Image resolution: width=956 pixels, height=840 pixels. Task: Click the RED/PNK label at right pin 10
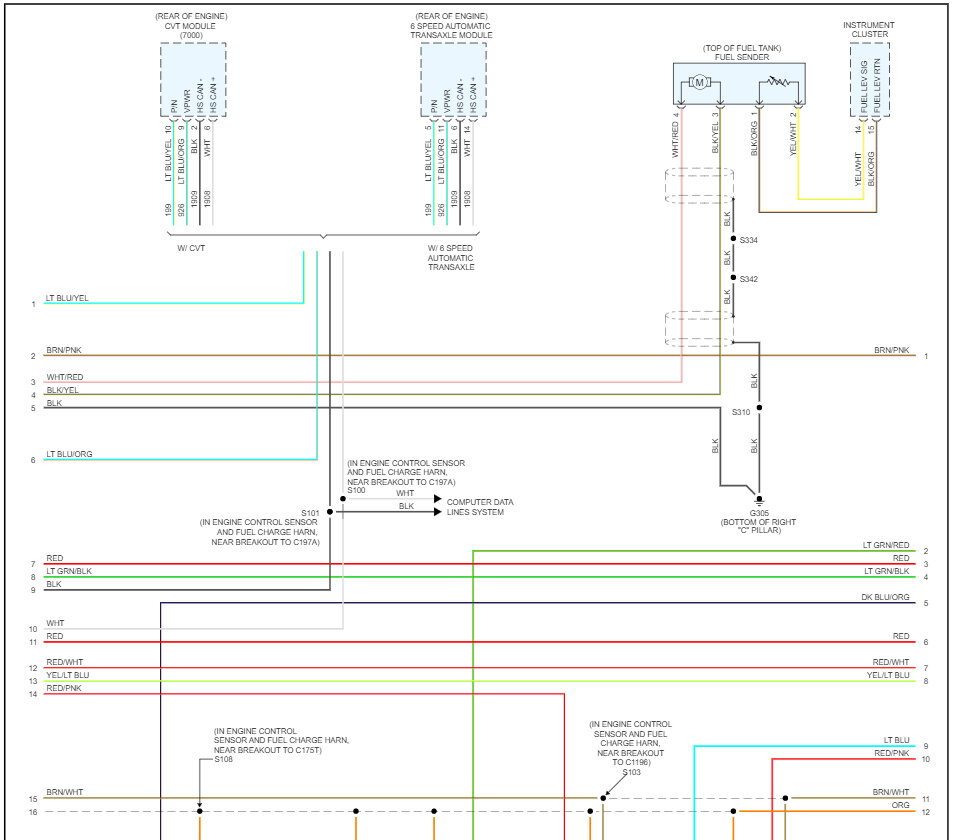coord(891,753)
